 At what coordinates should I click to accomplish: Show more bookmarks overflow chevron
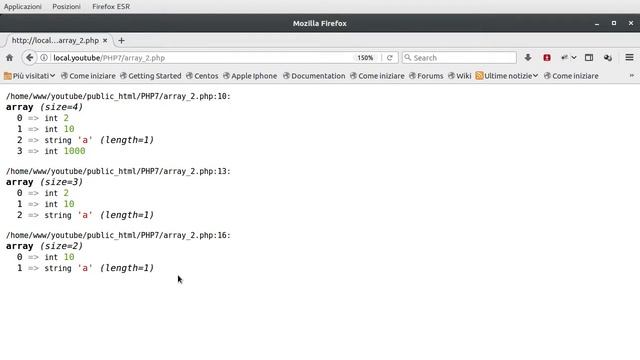pyautogui.click(x=631, y=76)
